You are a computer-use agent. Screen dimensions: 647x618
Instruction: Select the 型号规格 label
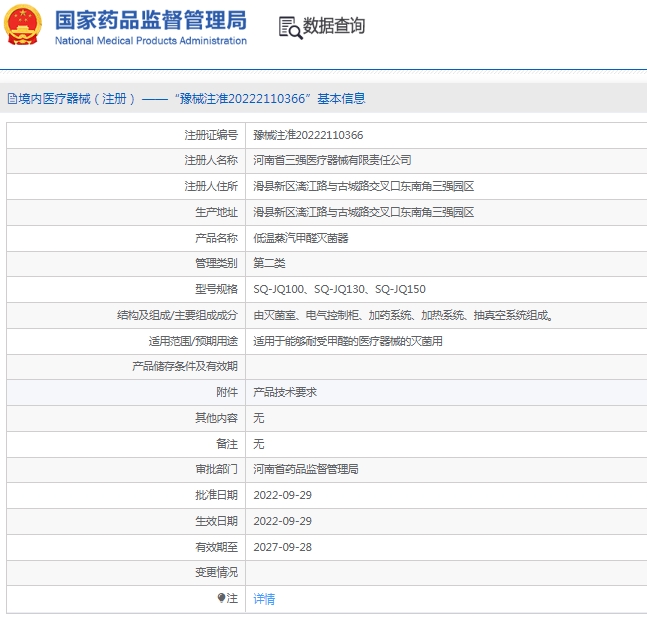(x=216, y=289)
